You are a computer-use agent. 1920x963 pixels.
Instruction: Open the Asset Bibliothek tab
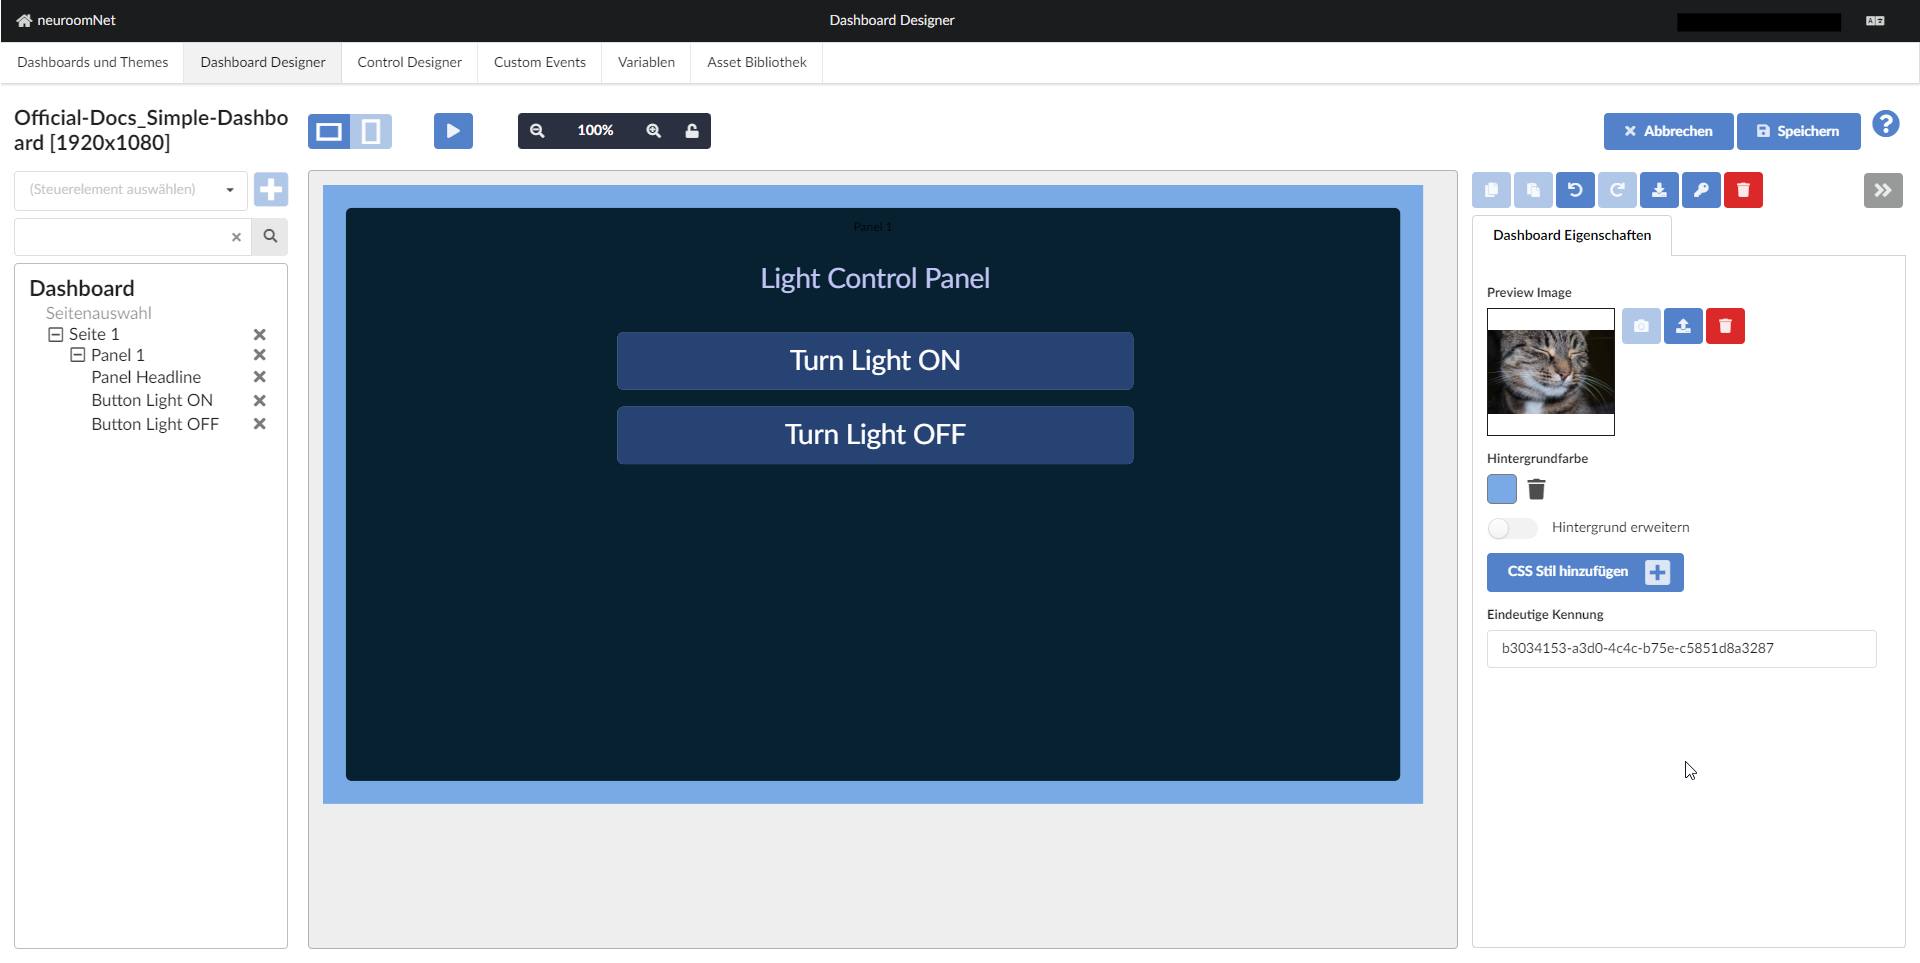[756, 62]
